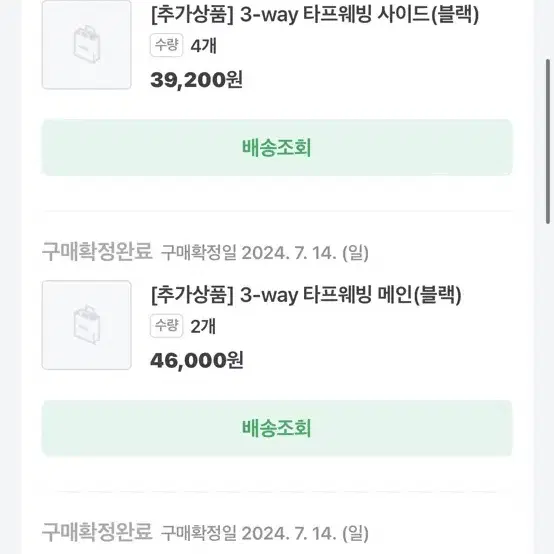Select the 46,000원 price text

coord(197,360)
